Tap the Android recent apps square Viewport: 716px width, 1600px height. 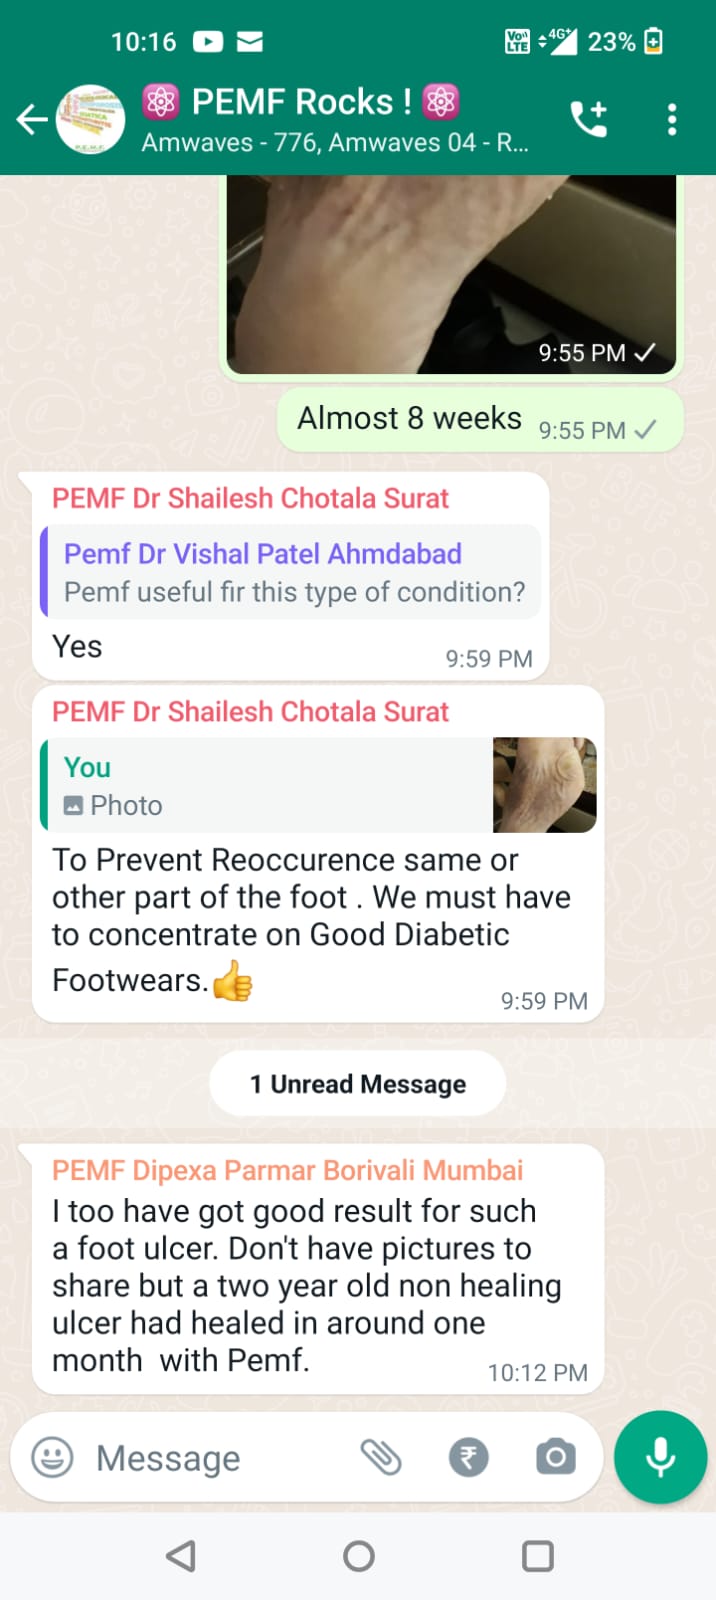(538, 1556)
